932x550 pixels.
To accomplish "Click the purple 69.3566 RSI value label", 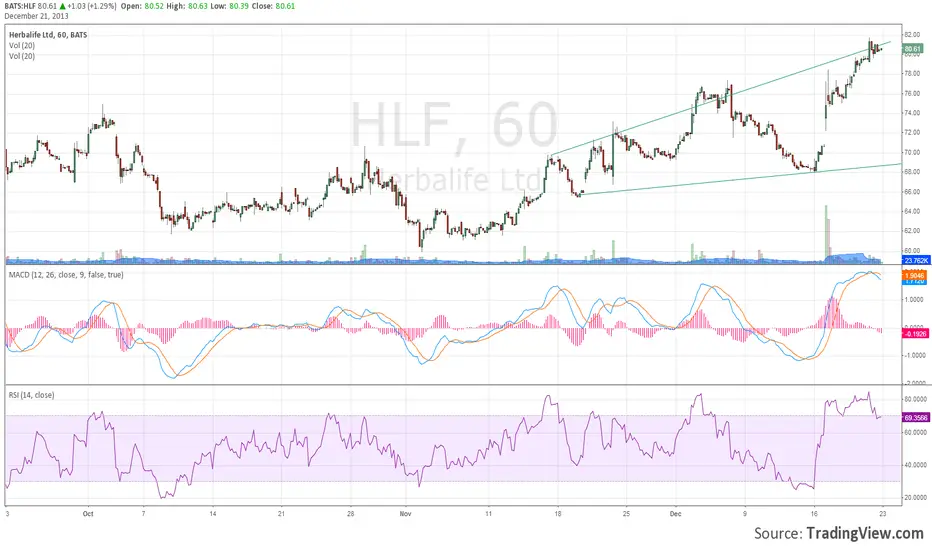I will [915, 417].
